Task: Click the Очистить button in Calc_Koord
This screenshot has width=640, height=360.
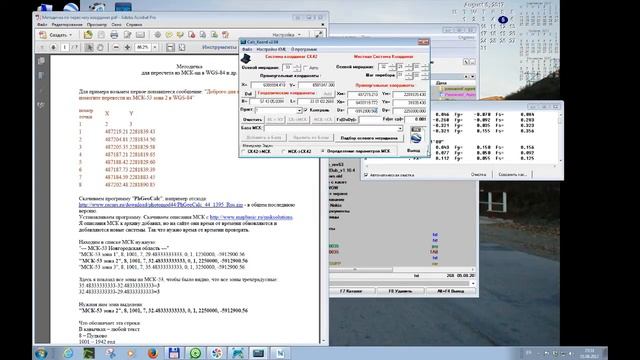Action: (252, 120)
